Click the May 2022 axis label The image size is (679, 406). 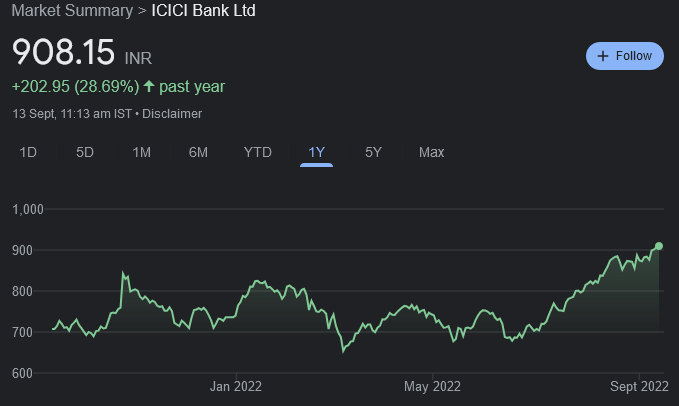pyautogui.click(x=432, y=385)
